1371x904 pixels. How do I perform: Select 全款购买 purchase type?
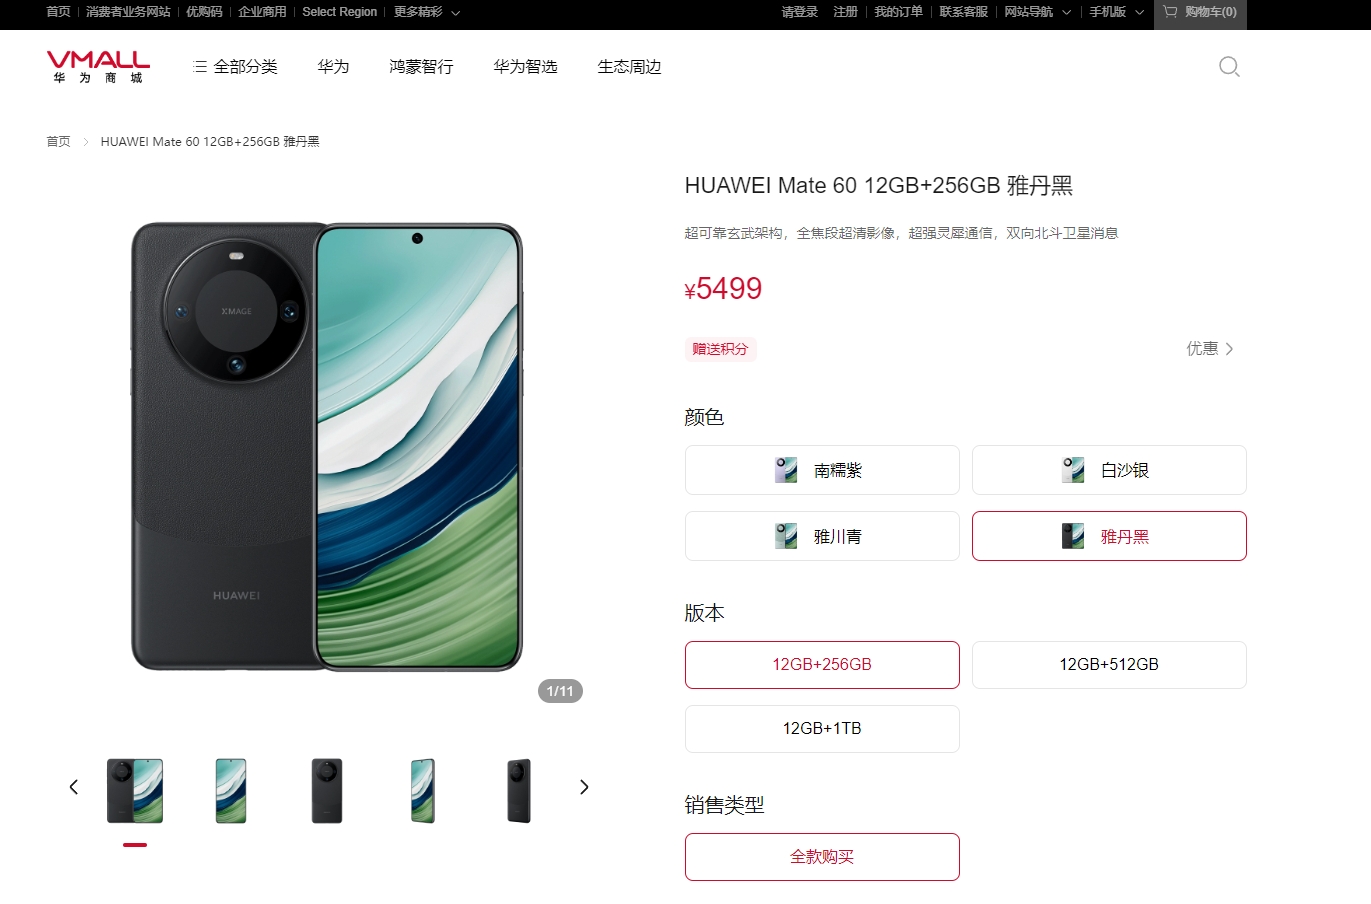click(822, 857)
